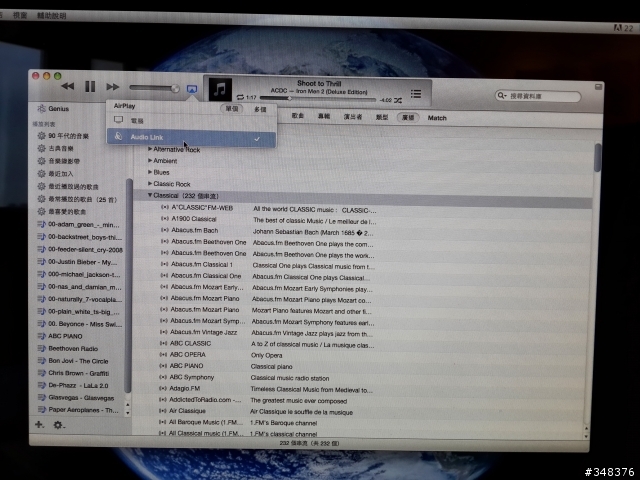Screen dimensions: 640x480
Task: Click gear icon of 90 年代的音樂 playlist
Action: [x=41, y=136]
